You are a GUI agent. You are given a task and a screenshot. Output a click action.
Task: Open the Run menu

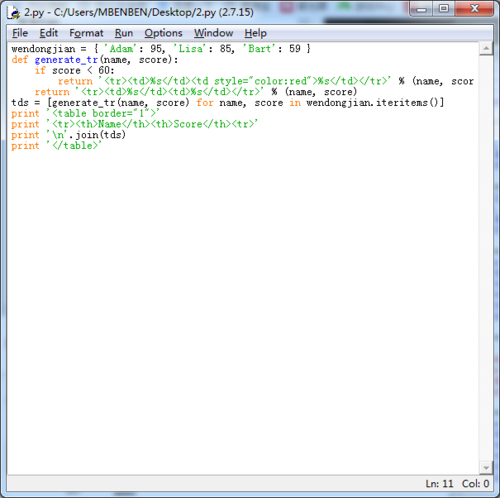pyautogui.click(x=124, y=33)
